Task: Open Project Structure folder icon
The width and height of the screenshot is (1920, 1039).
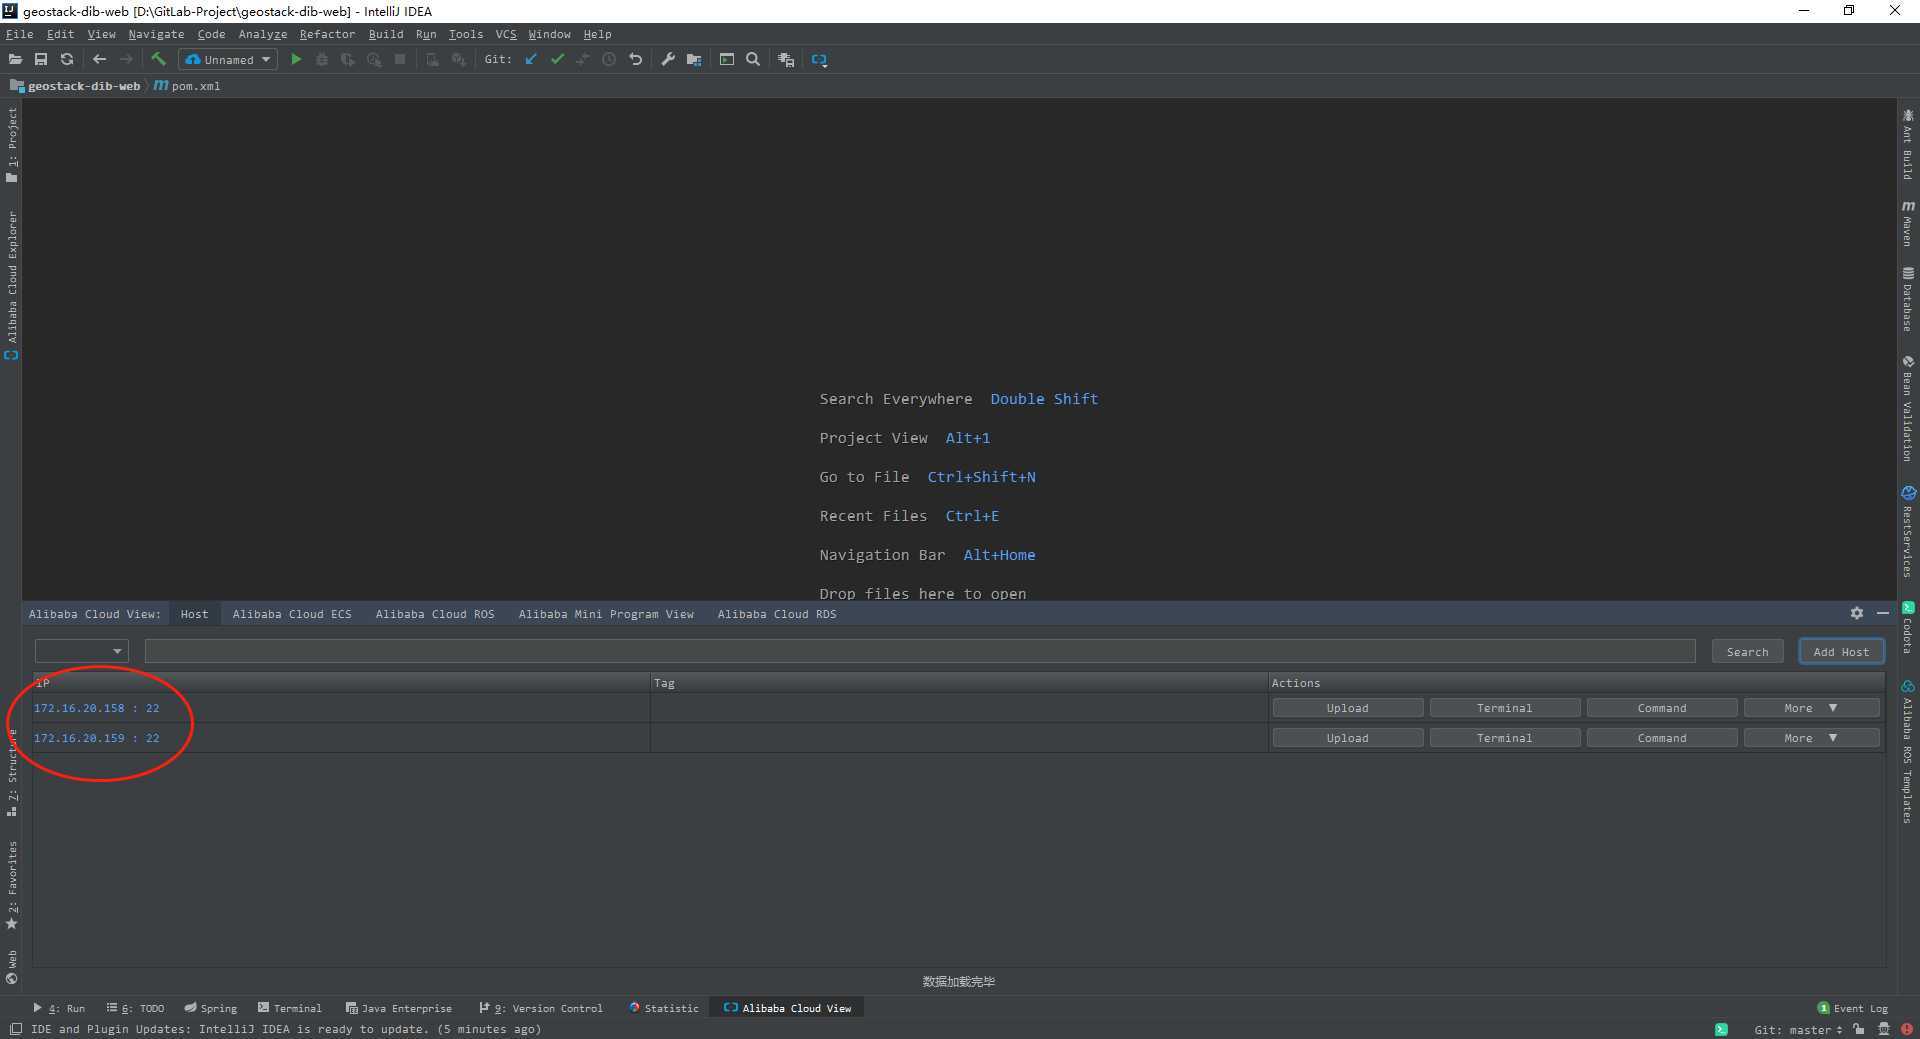Action: [694, 60]
